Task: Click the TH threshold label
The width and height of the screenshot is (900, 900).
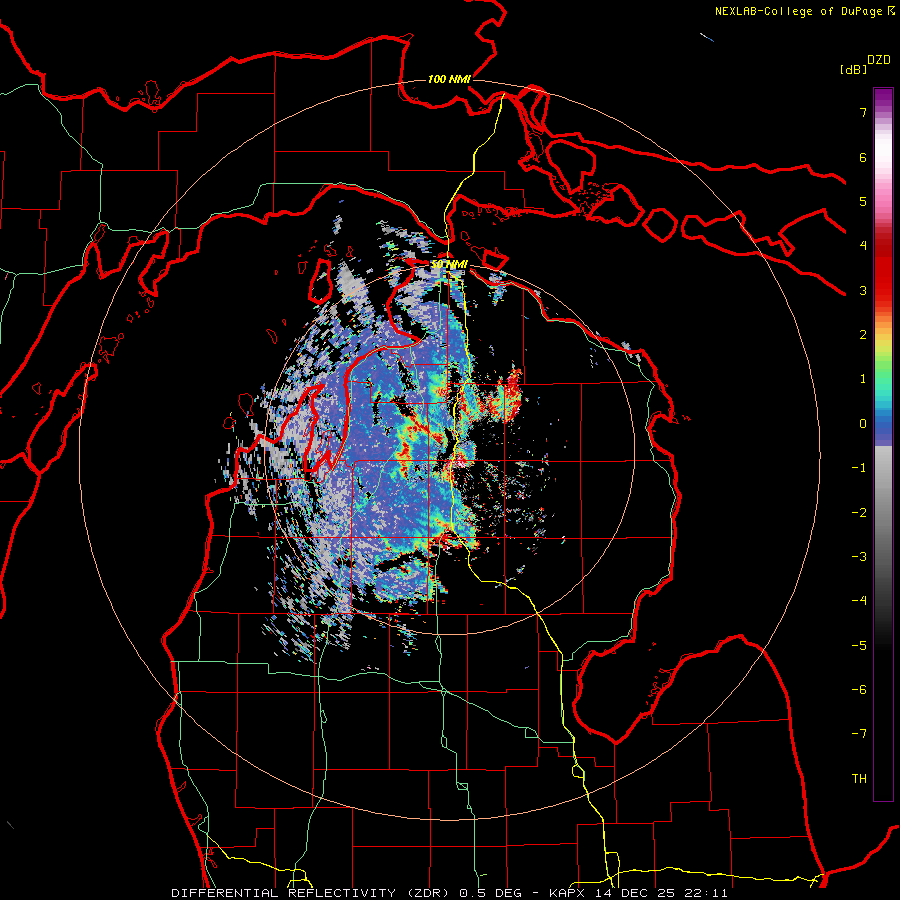Action: point(859,779)
